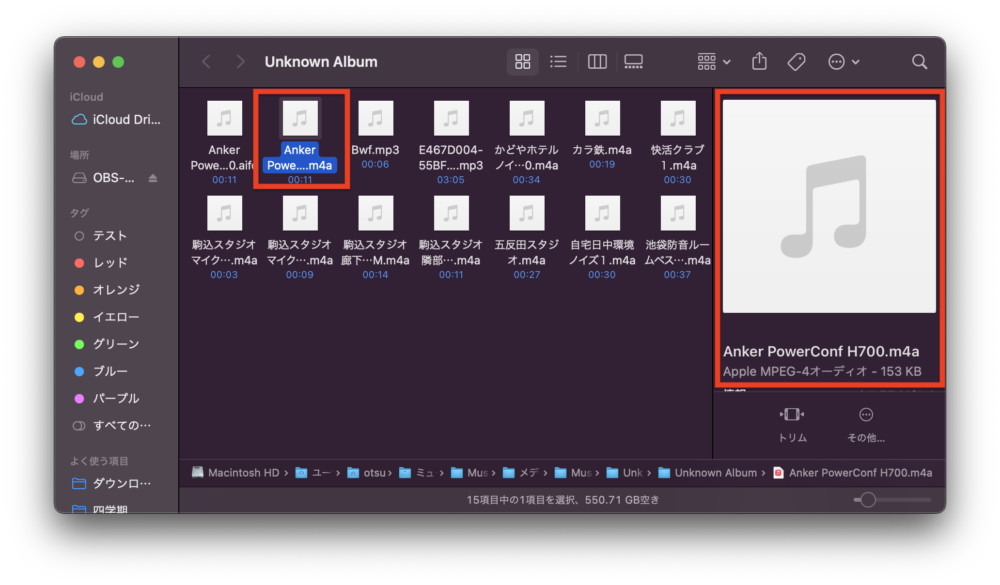Select the かどやホテルノイ…0.m4a file icon

pyautogui.click(x=527, y=118)
